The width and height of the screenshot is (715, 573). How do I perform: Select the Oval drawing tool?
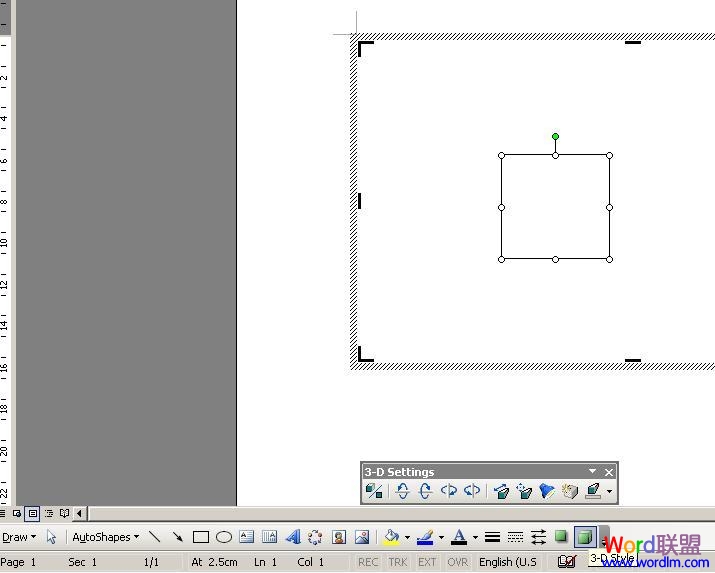(x=223, y=537)
